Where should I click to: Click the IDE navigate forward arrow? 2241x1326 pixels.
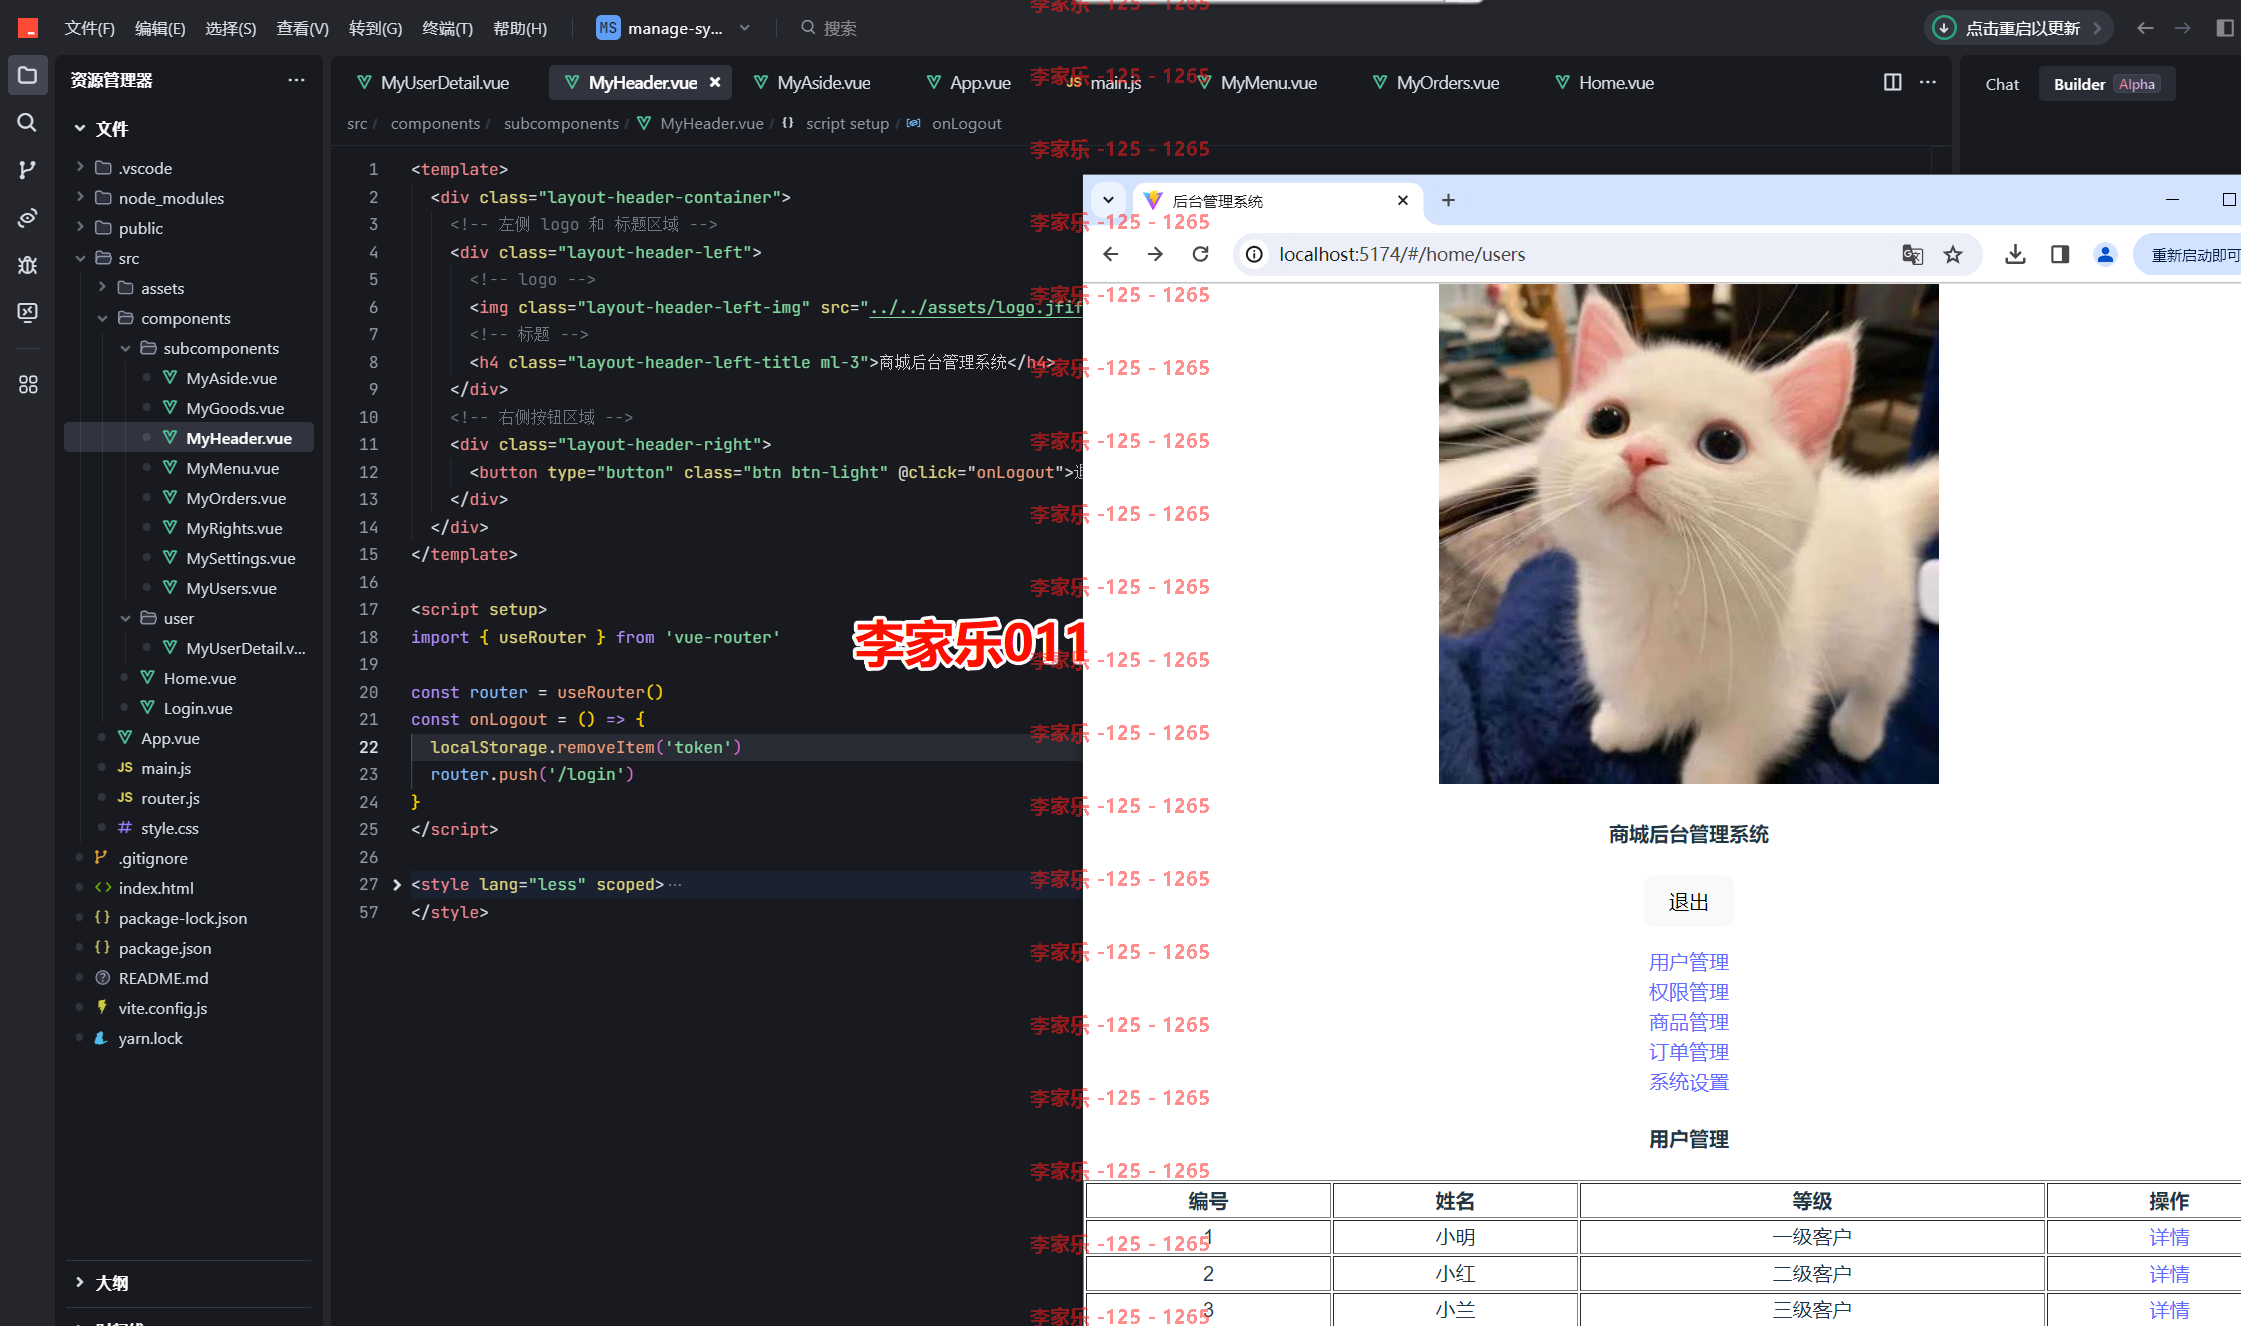(x=2183, y=28)
